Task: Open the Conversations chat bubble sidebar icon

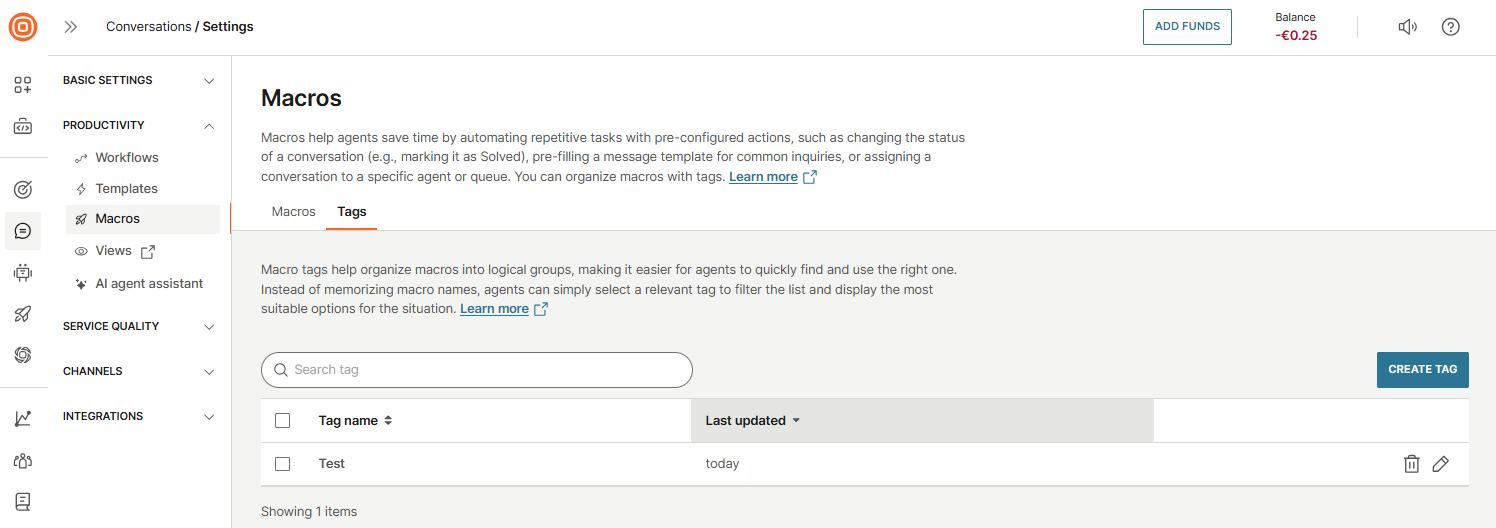Action: [x=23, y=231]
